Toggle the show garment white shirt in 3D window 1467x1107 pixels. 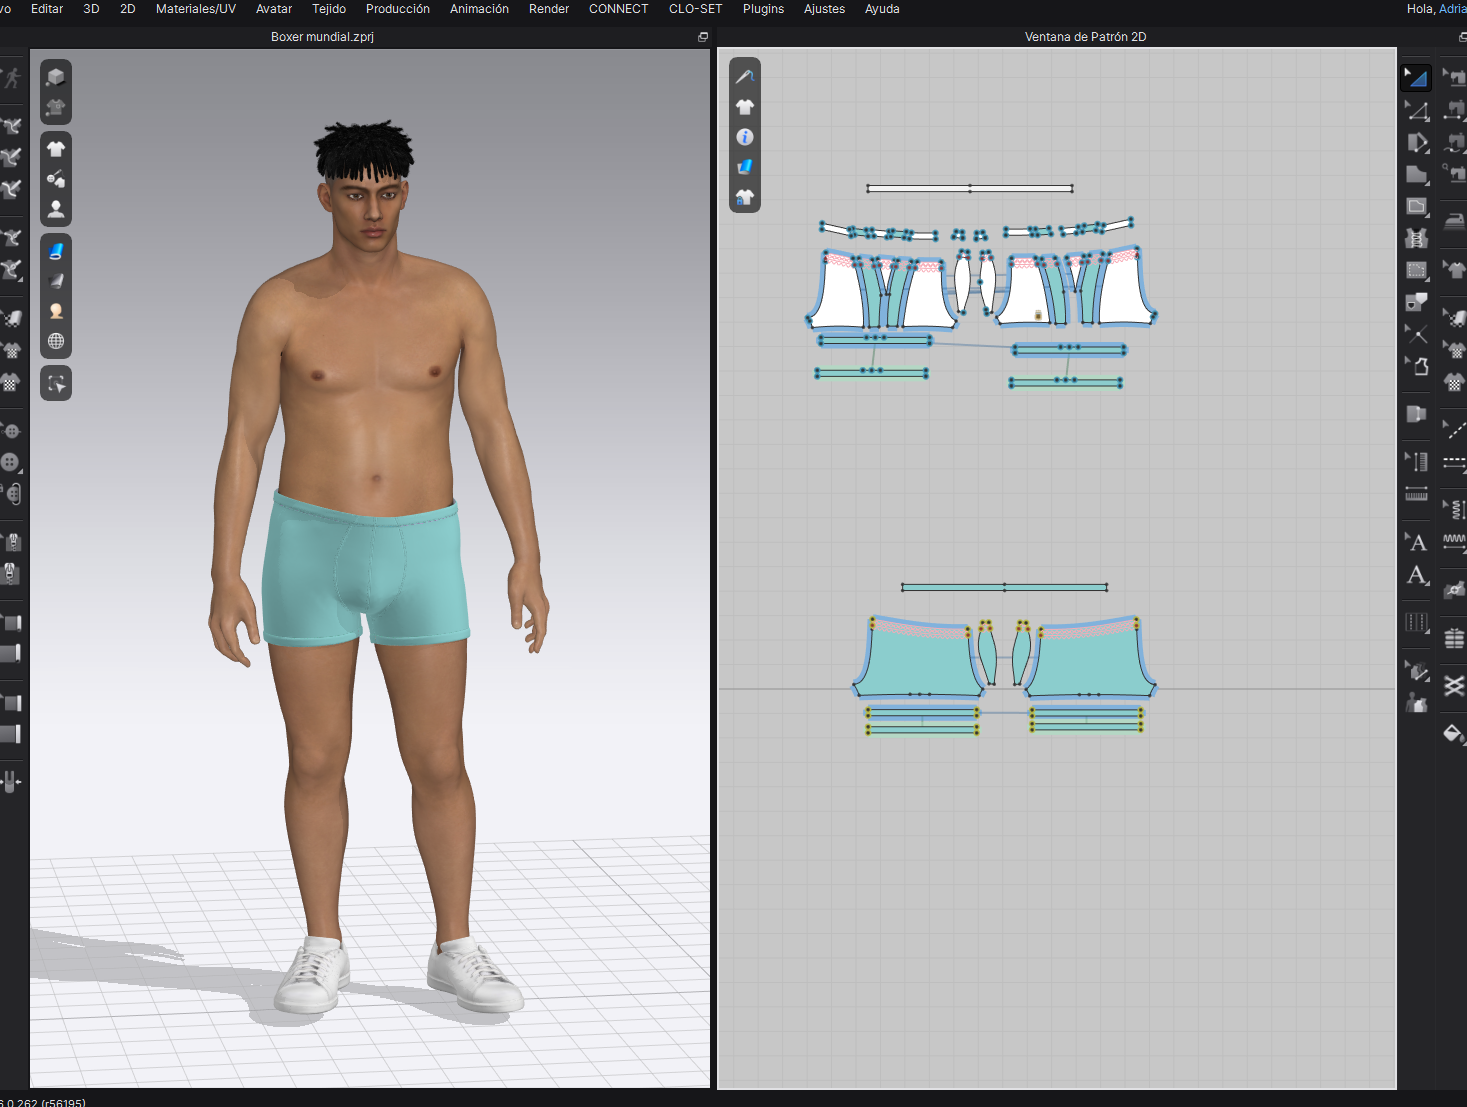(x=56, y=149)
